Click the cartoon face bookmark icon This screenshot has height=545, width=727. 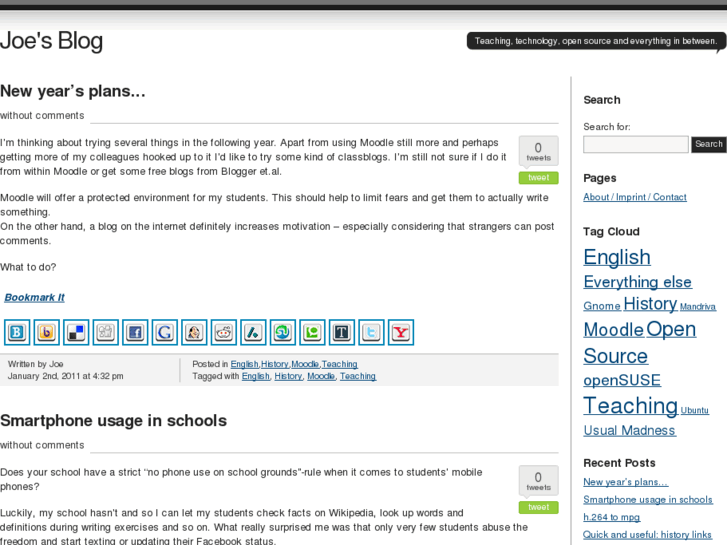[x=194, y=332]
